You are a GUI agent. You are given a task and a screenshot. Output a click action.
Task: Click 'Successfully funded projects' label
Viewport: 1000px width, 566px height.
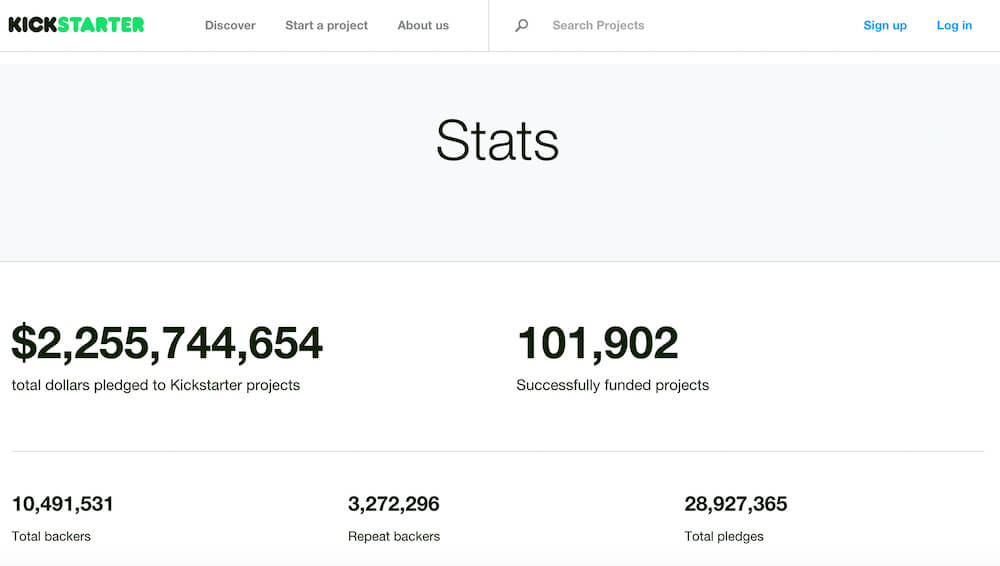pos(612,385)
